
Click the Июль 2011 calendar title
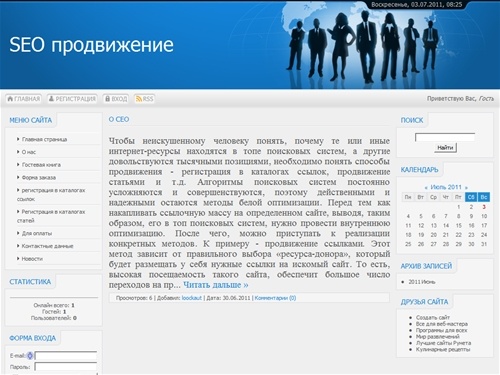coord(446,187)
